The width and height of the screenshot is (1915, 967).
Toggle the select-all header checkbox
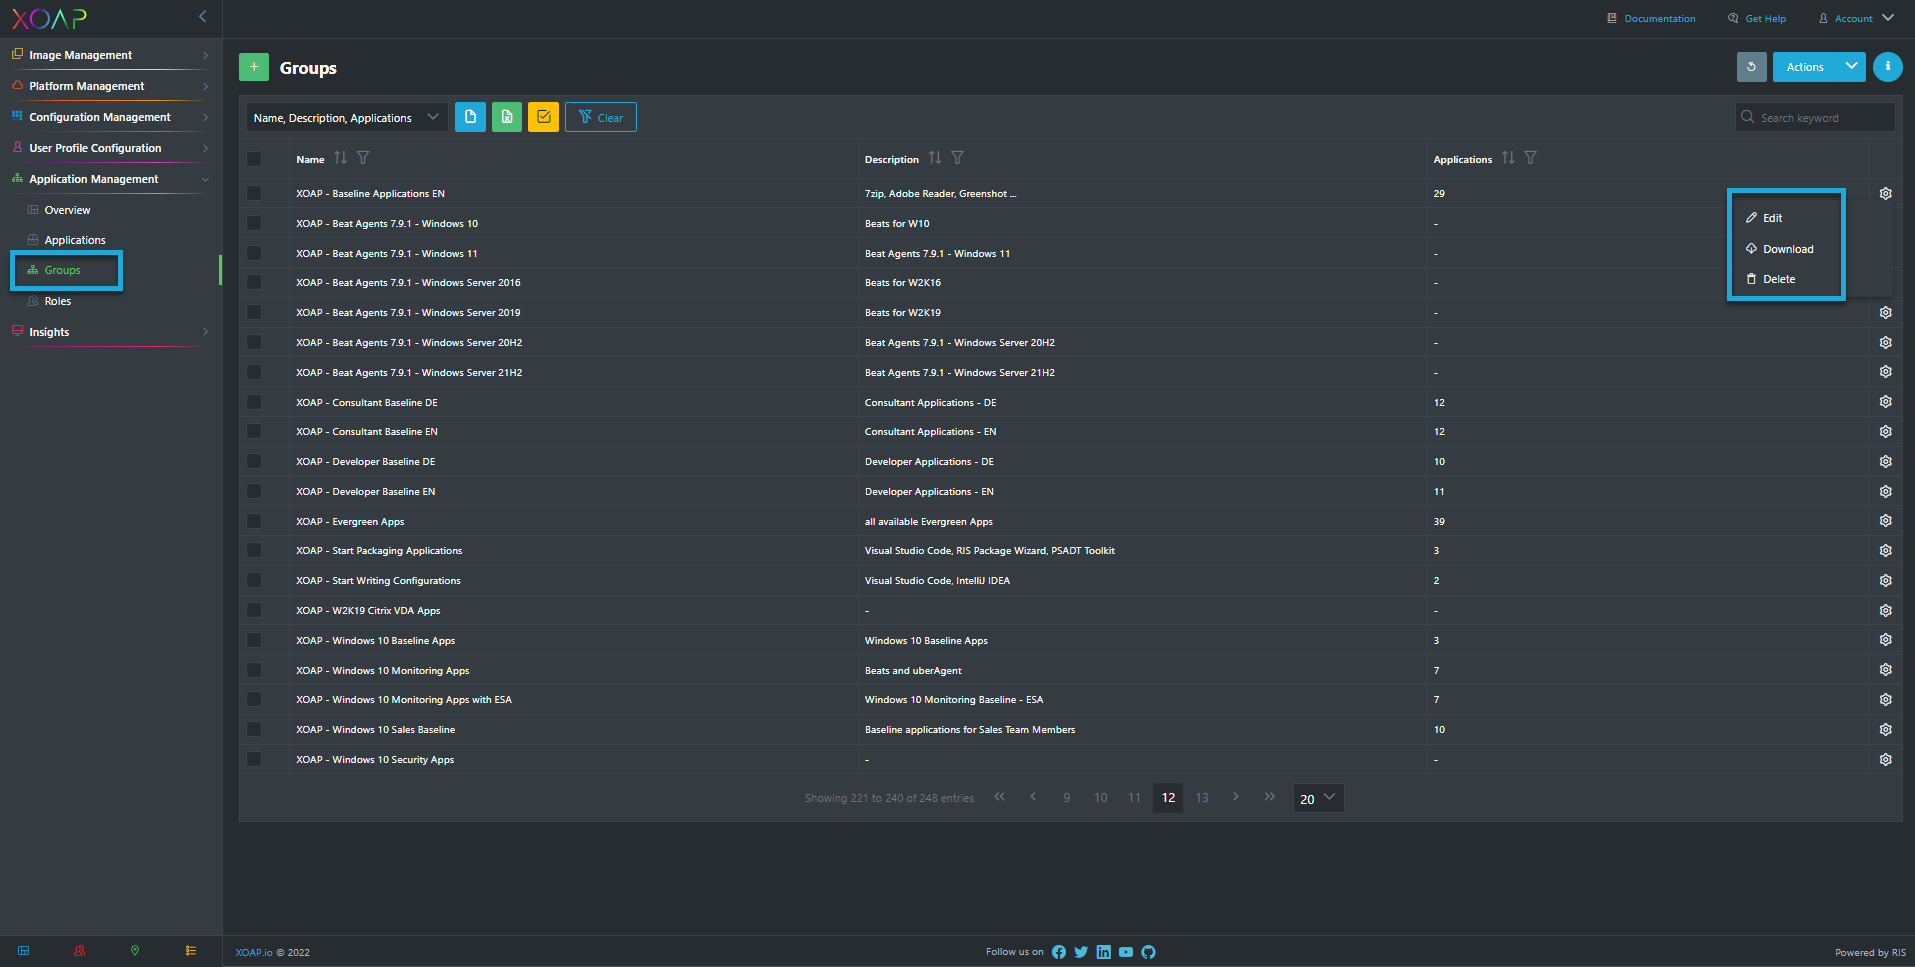coord(254,158)
